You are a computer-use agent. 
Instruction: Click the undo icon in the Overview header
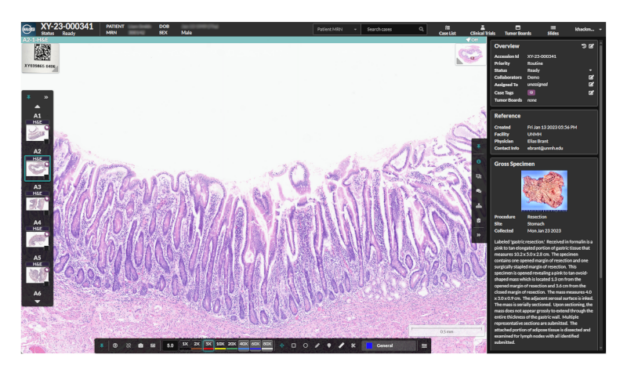584,46
